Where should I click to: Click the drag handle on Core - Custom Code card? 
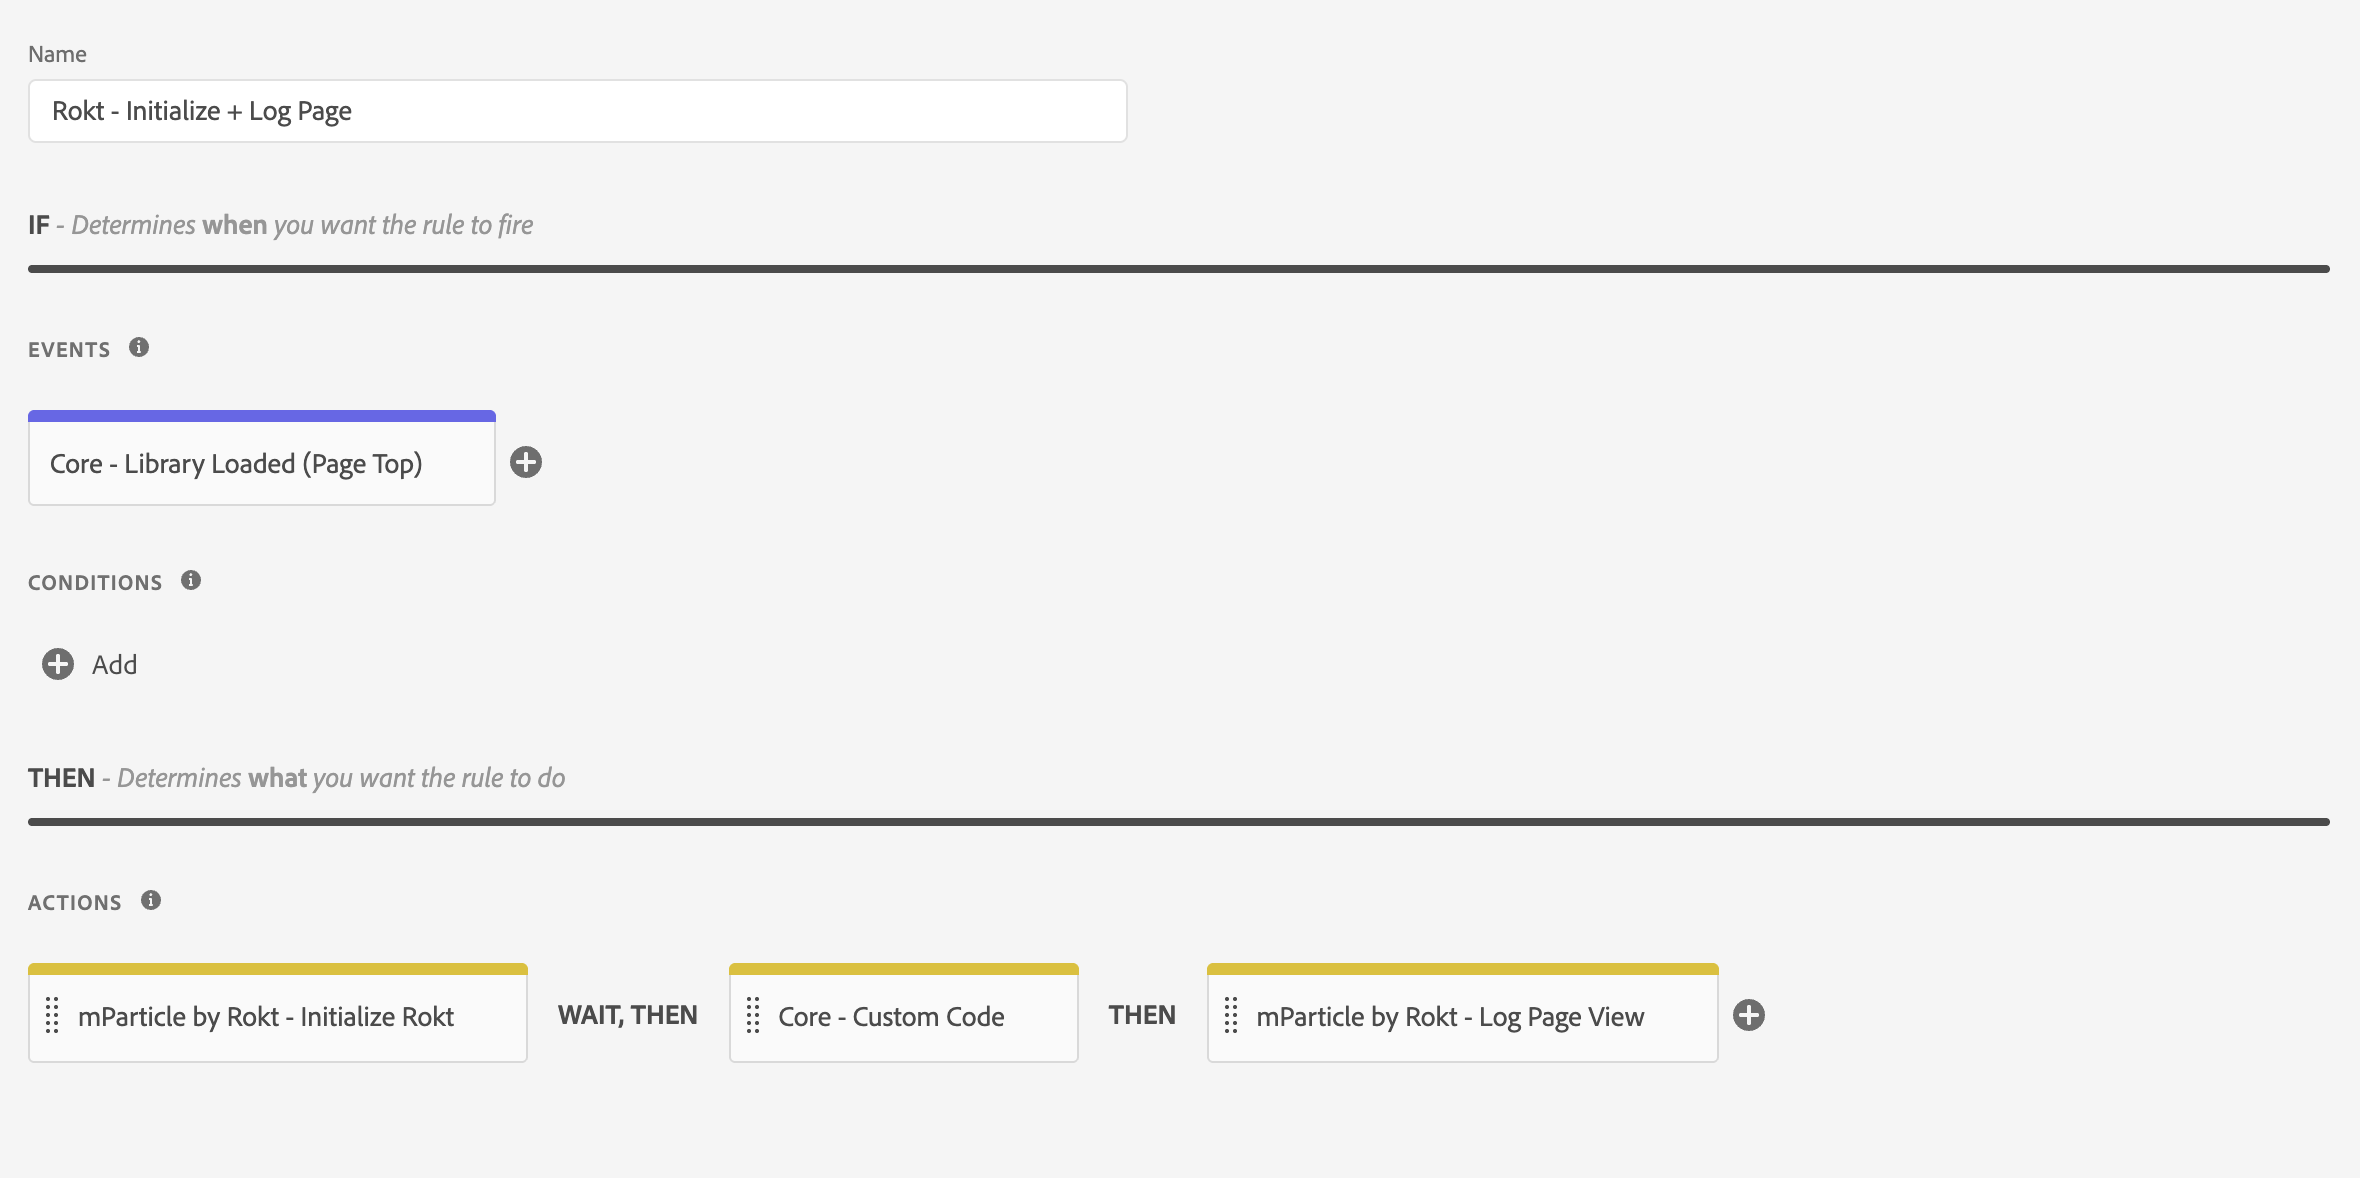click(x=753, y=1015)
